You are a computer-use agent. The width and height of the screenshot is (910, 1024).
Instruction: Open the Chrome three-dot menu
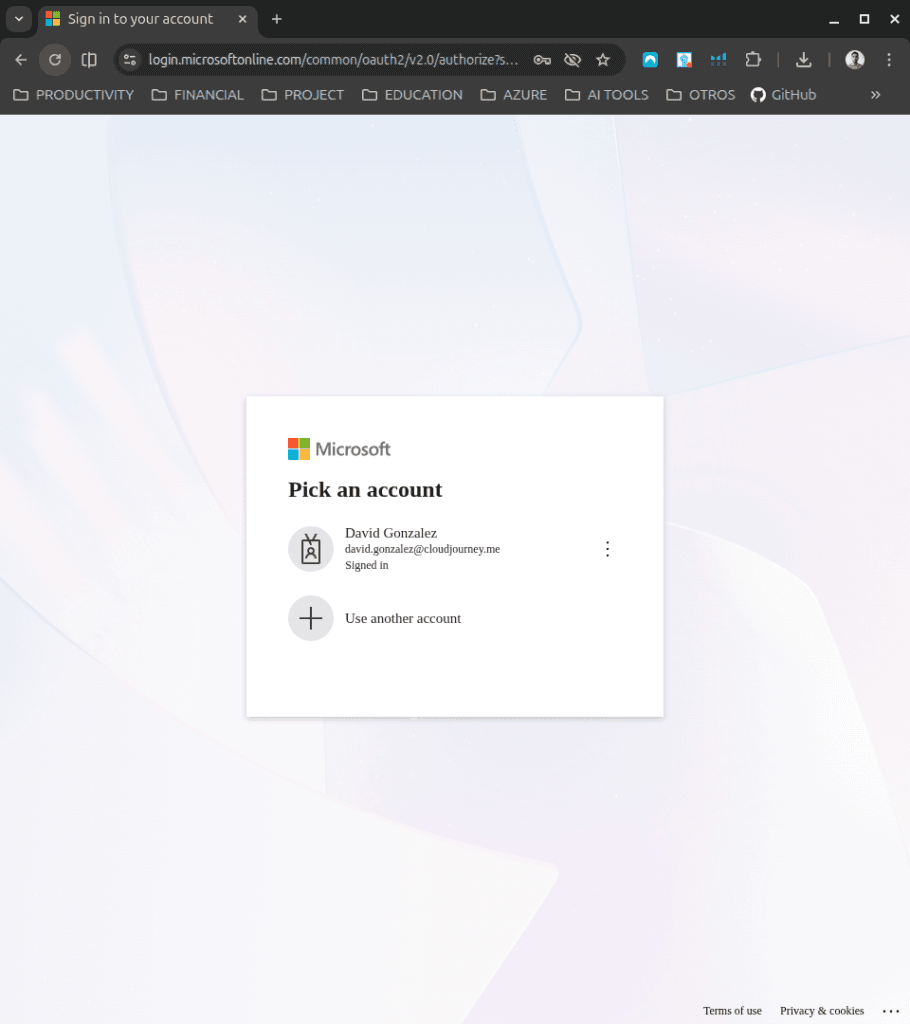click(889, 60)
